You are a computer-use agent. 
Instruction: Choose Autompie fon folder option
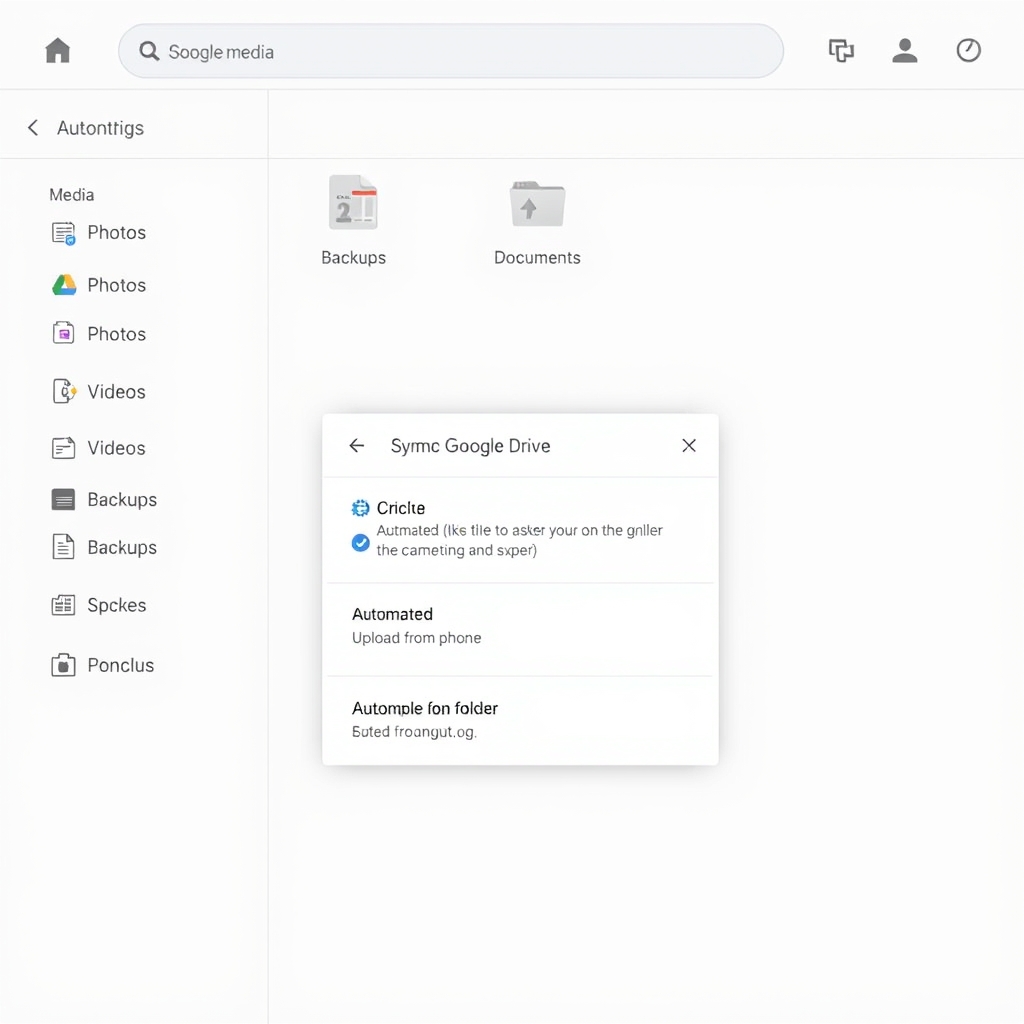520,720
